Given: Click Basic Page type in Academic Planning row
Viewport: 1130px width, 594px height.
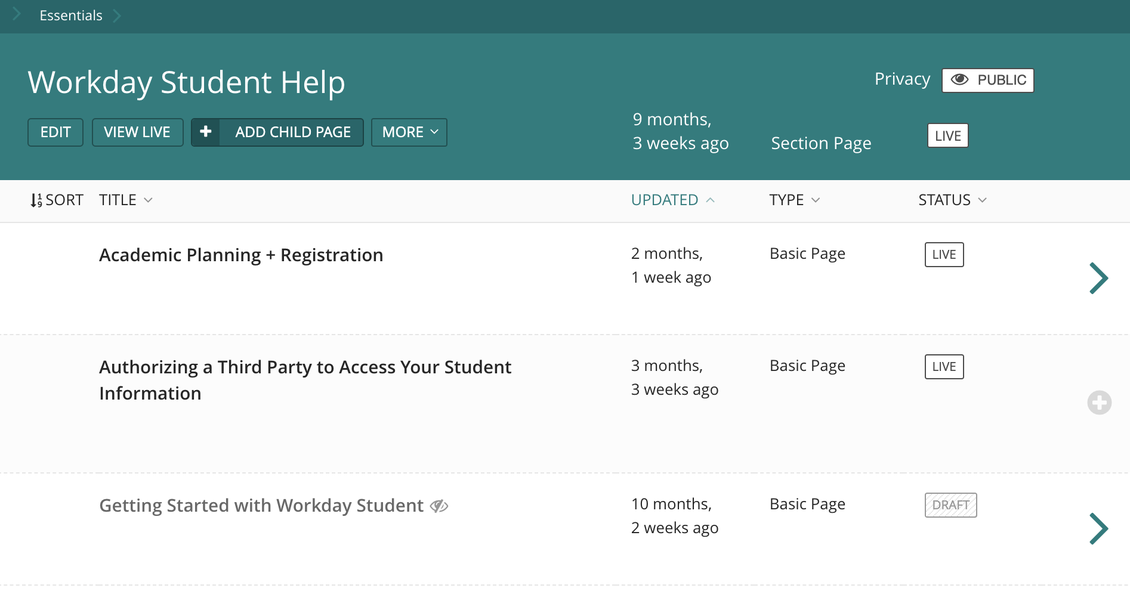Looking at the screenshot, I should point(807,254).
